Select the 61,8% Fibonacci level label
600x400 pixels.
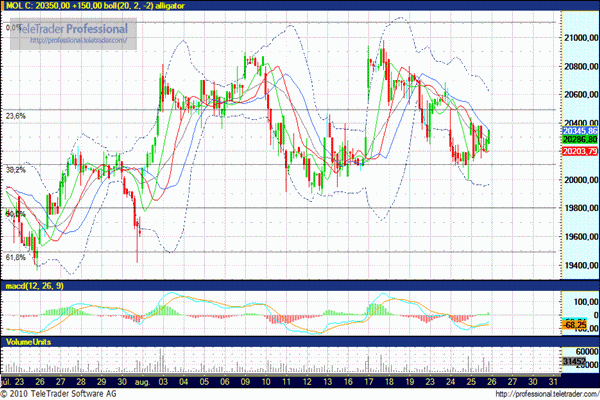coord(16,257)
